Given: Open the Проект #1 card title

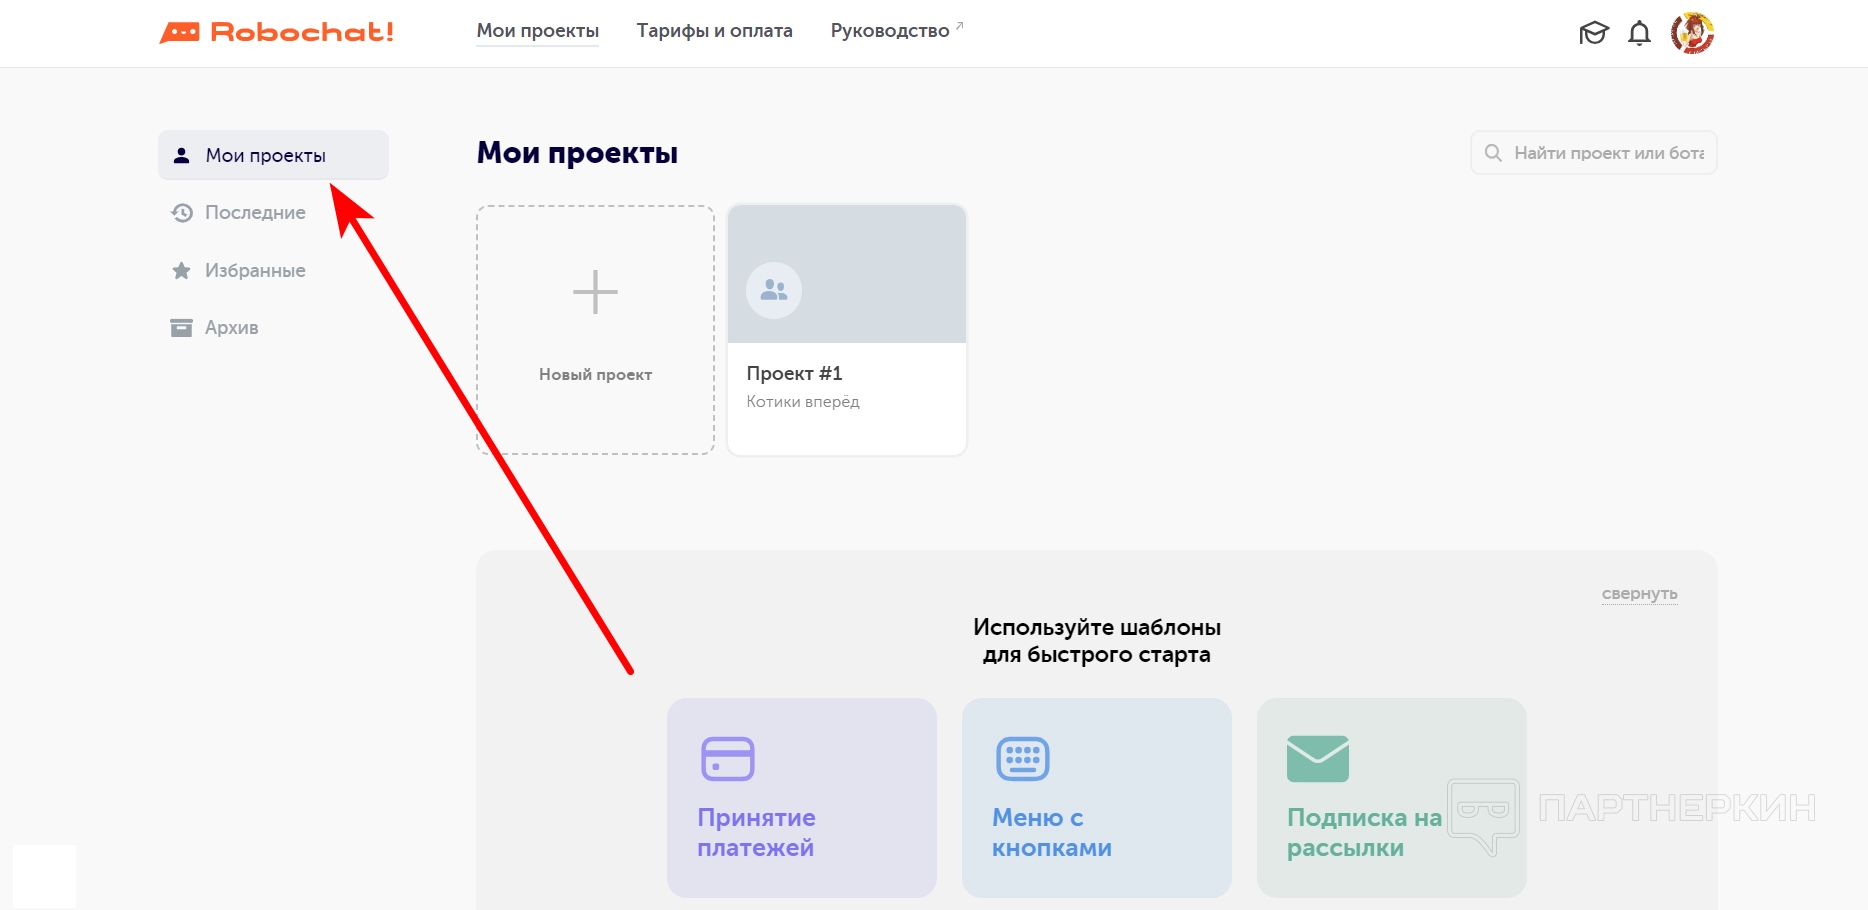Looking at the screenshot, I should click(x=794, y=374).
